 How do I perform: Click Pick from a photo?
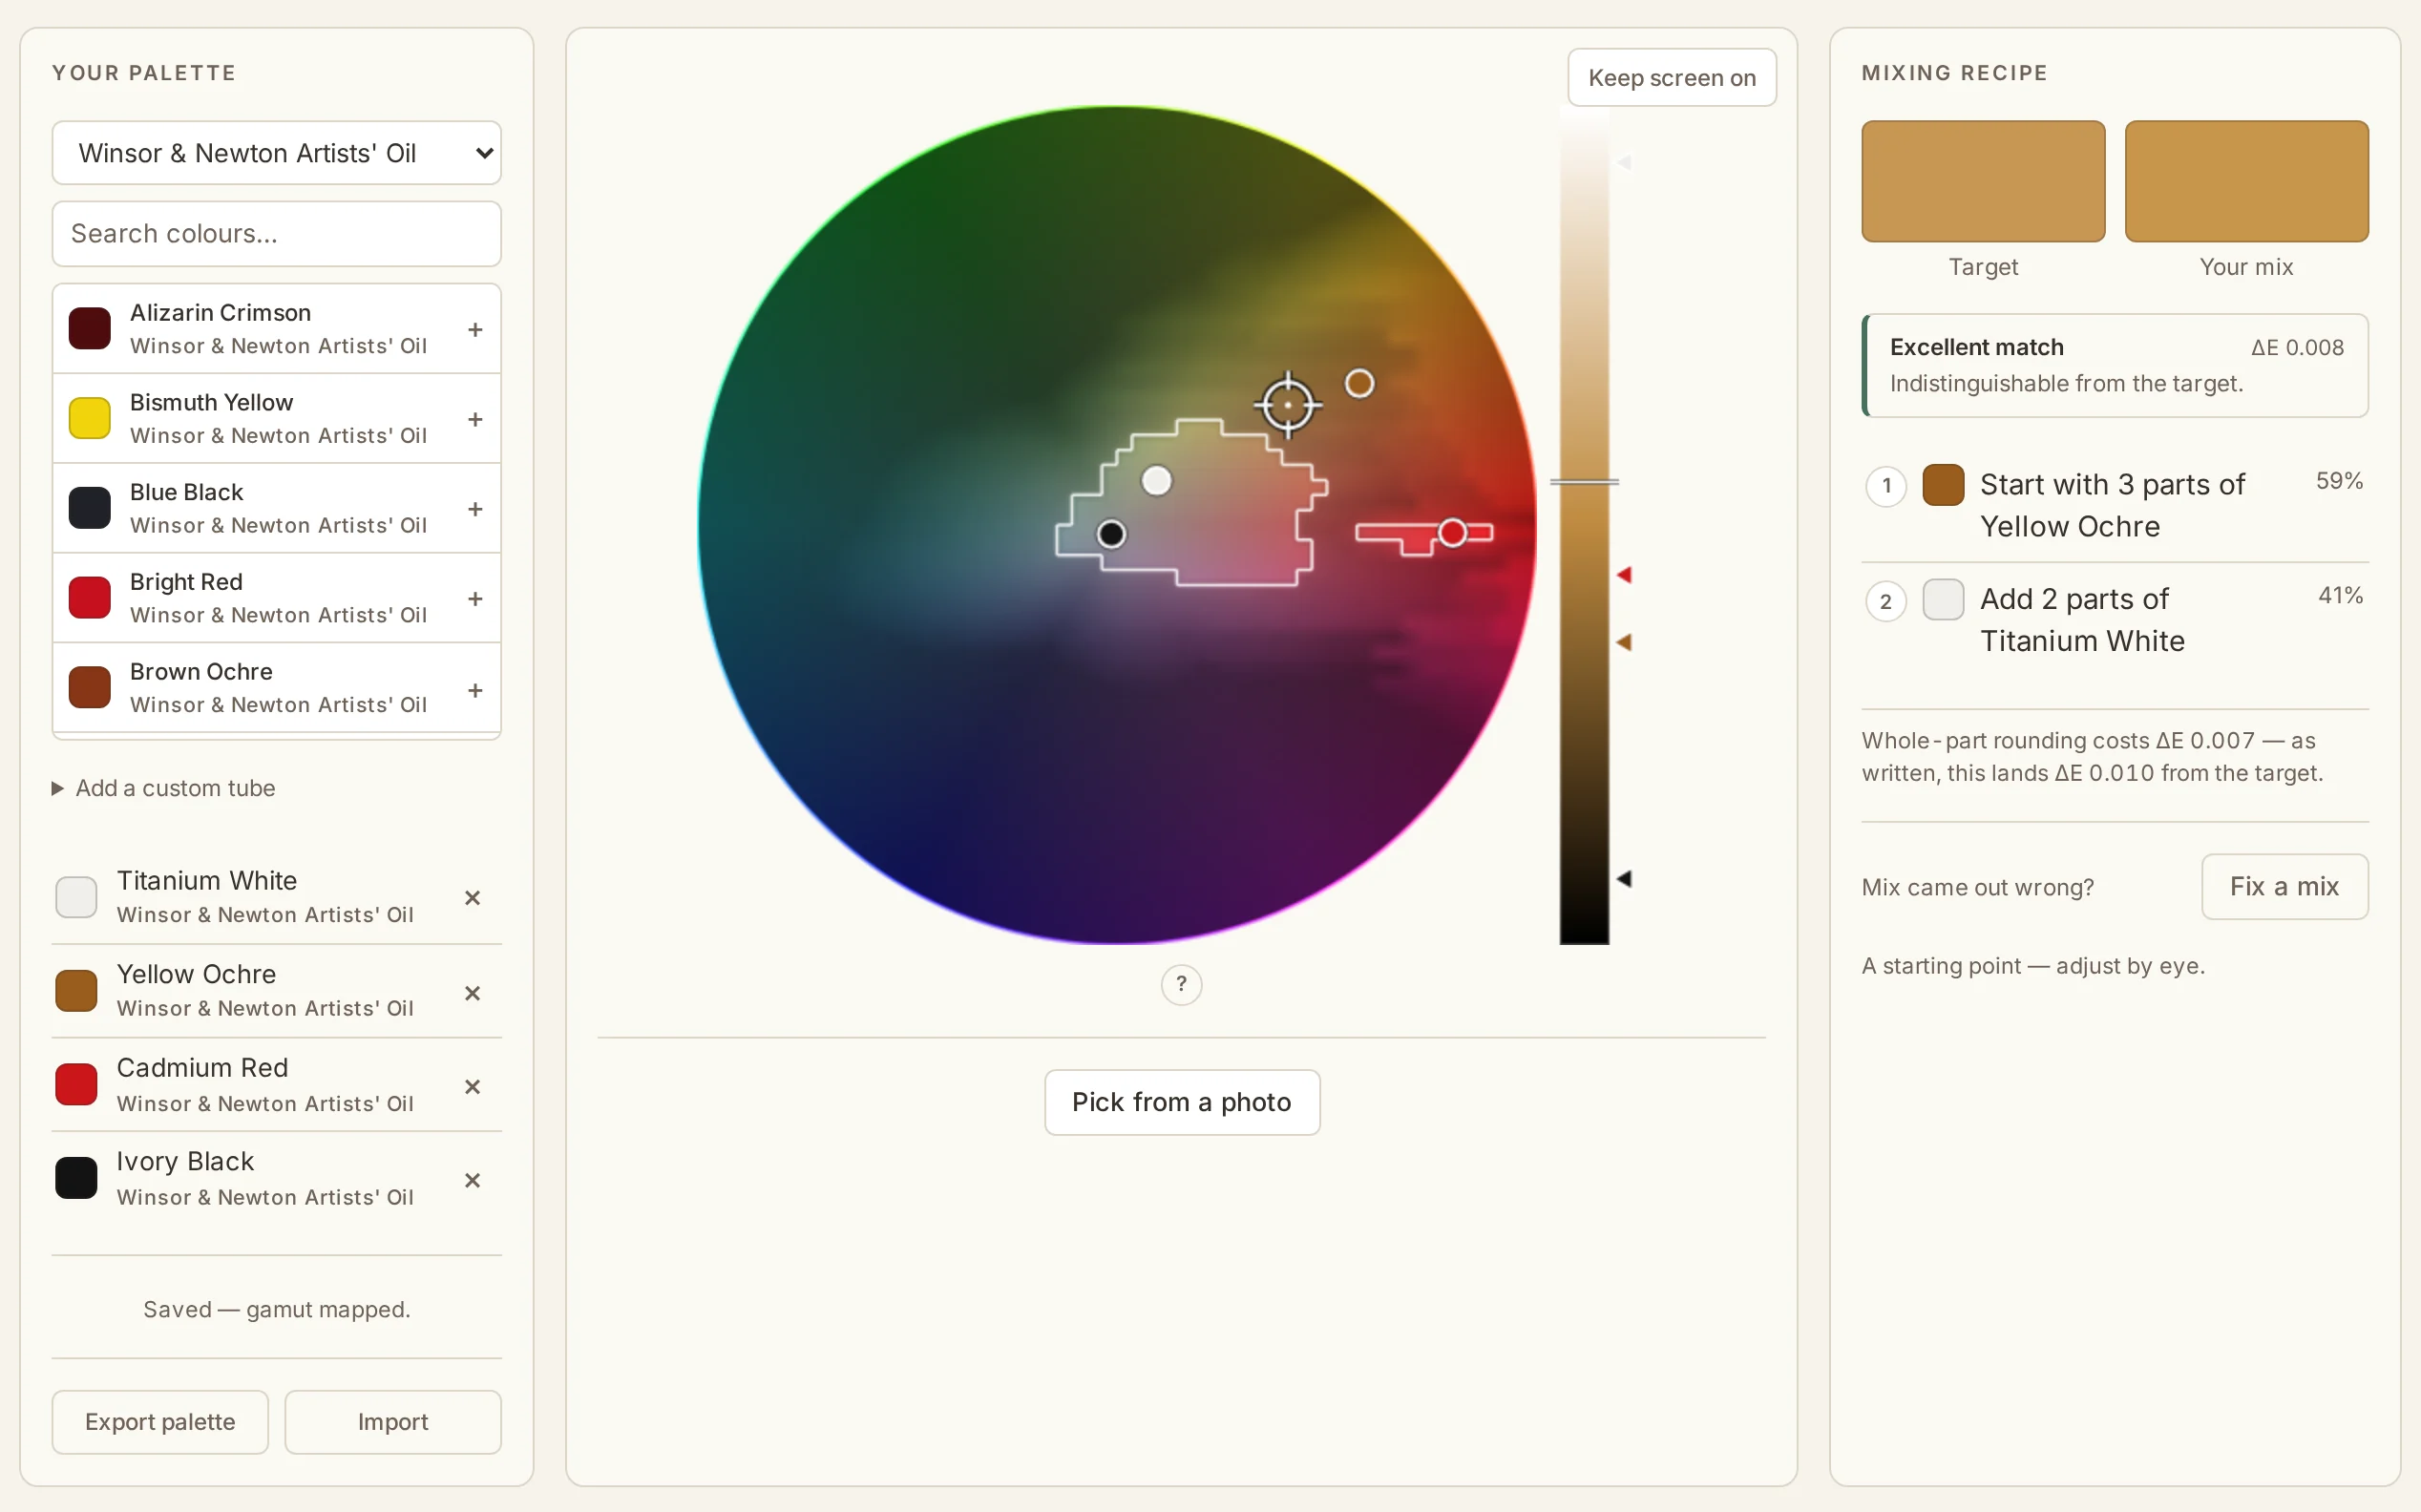(1182, 1102)
